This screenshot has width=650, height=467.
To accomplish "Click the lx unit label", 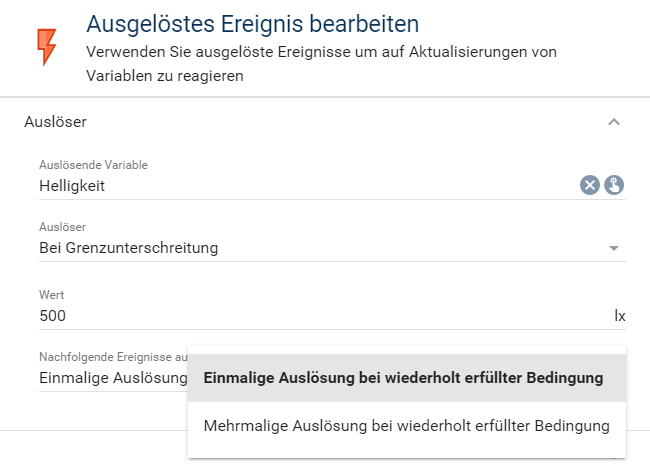I will point(619,316).
